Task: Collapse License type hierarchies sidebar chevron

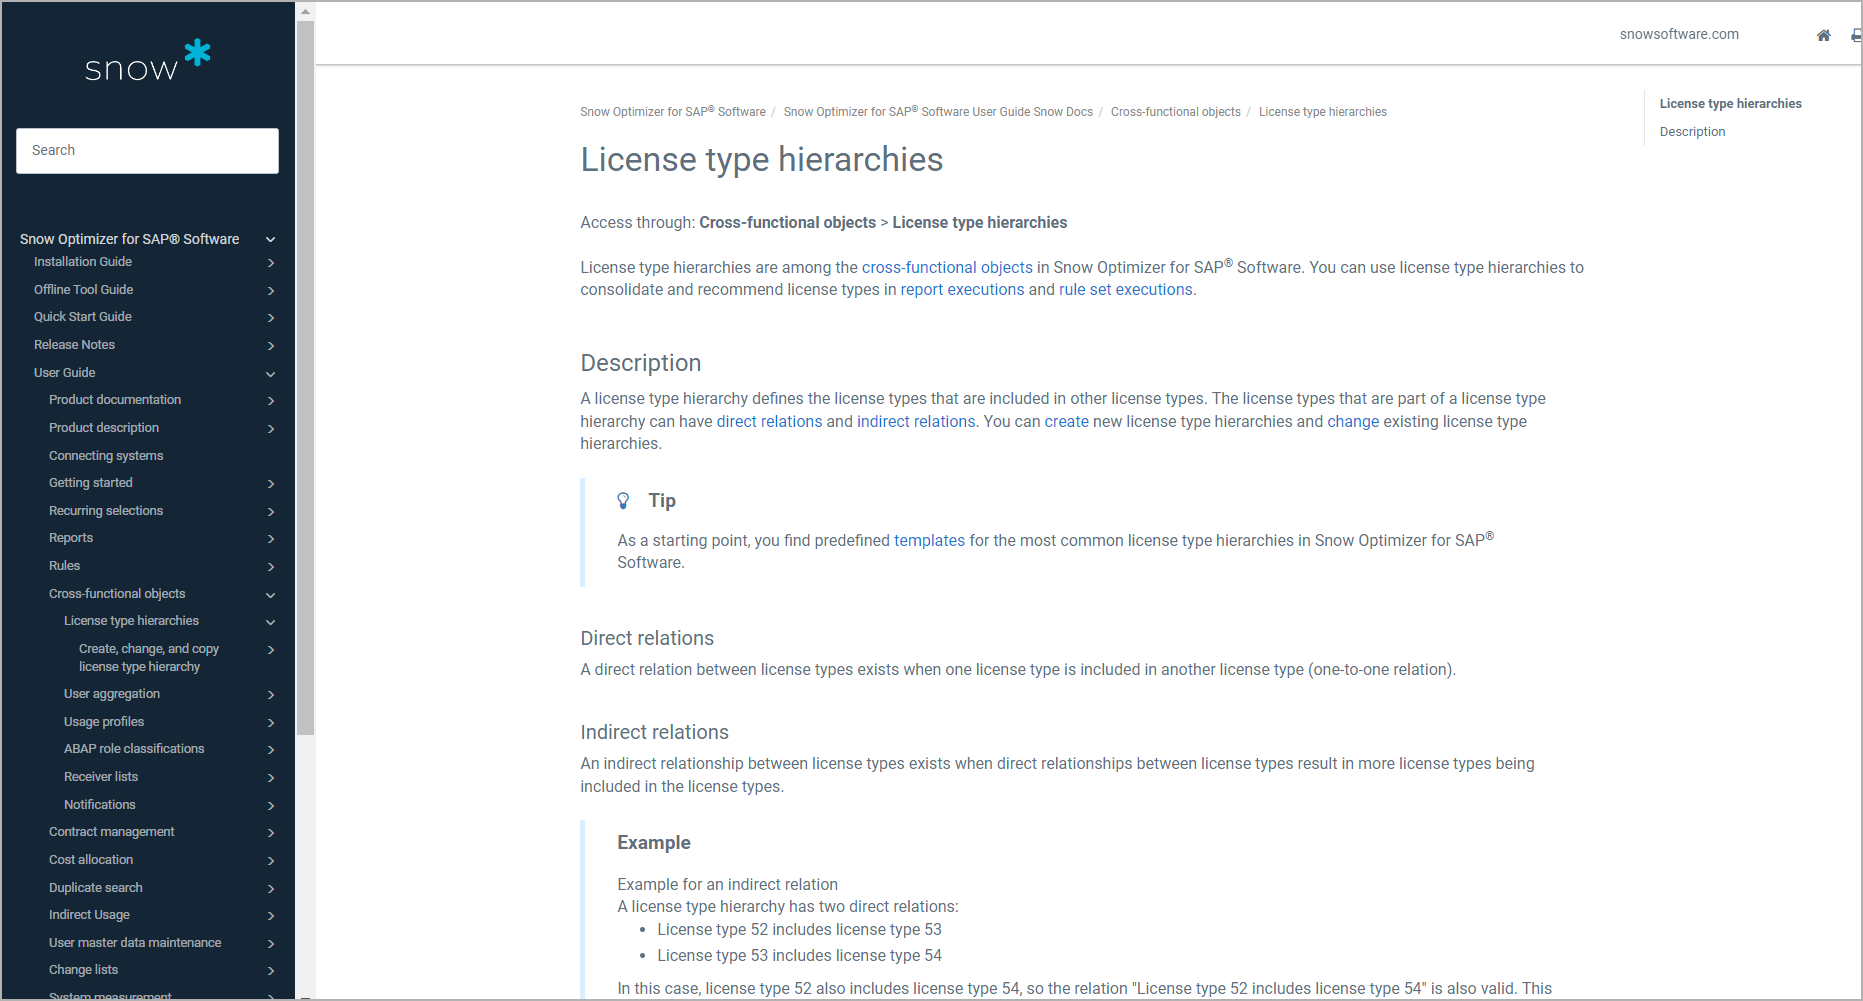Action: tap(270, 622)
